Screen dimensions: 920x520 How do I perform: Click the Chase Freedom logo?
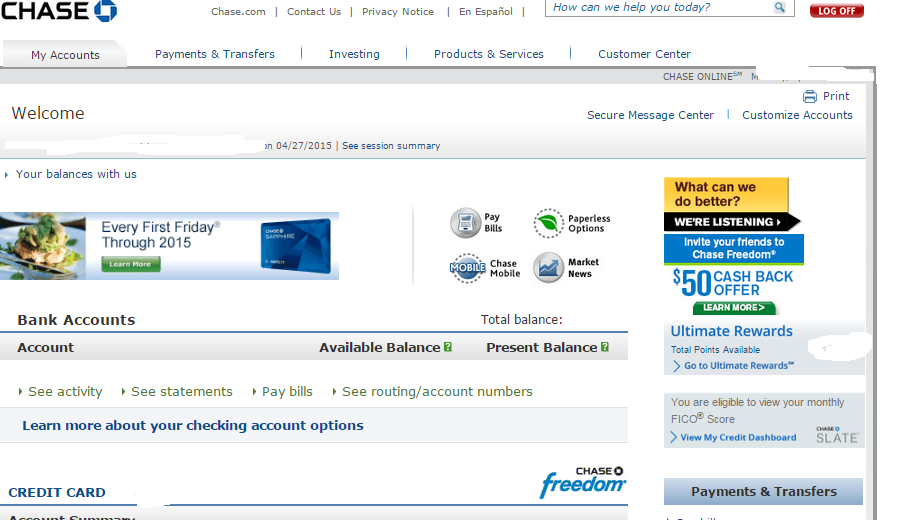pyautogui.click(x=583, y=482)
